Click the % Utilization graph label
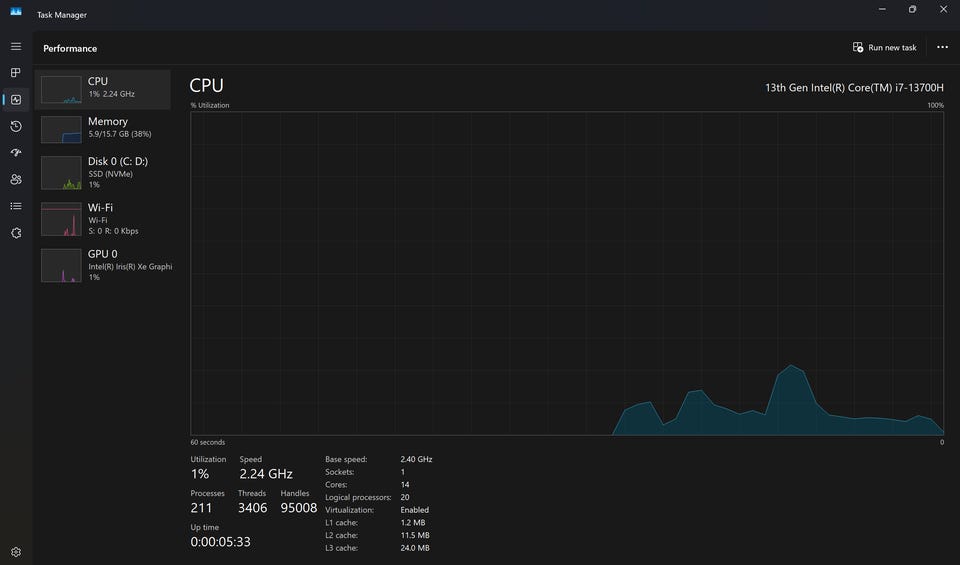 (x=210, y=105)
